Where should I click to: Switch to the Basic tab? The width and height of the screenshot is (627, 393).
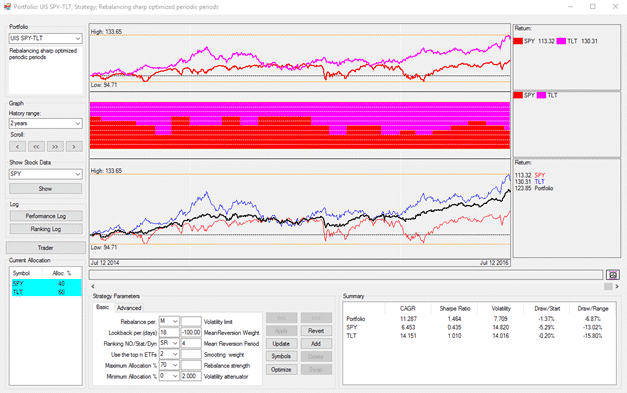click(102, 307)
